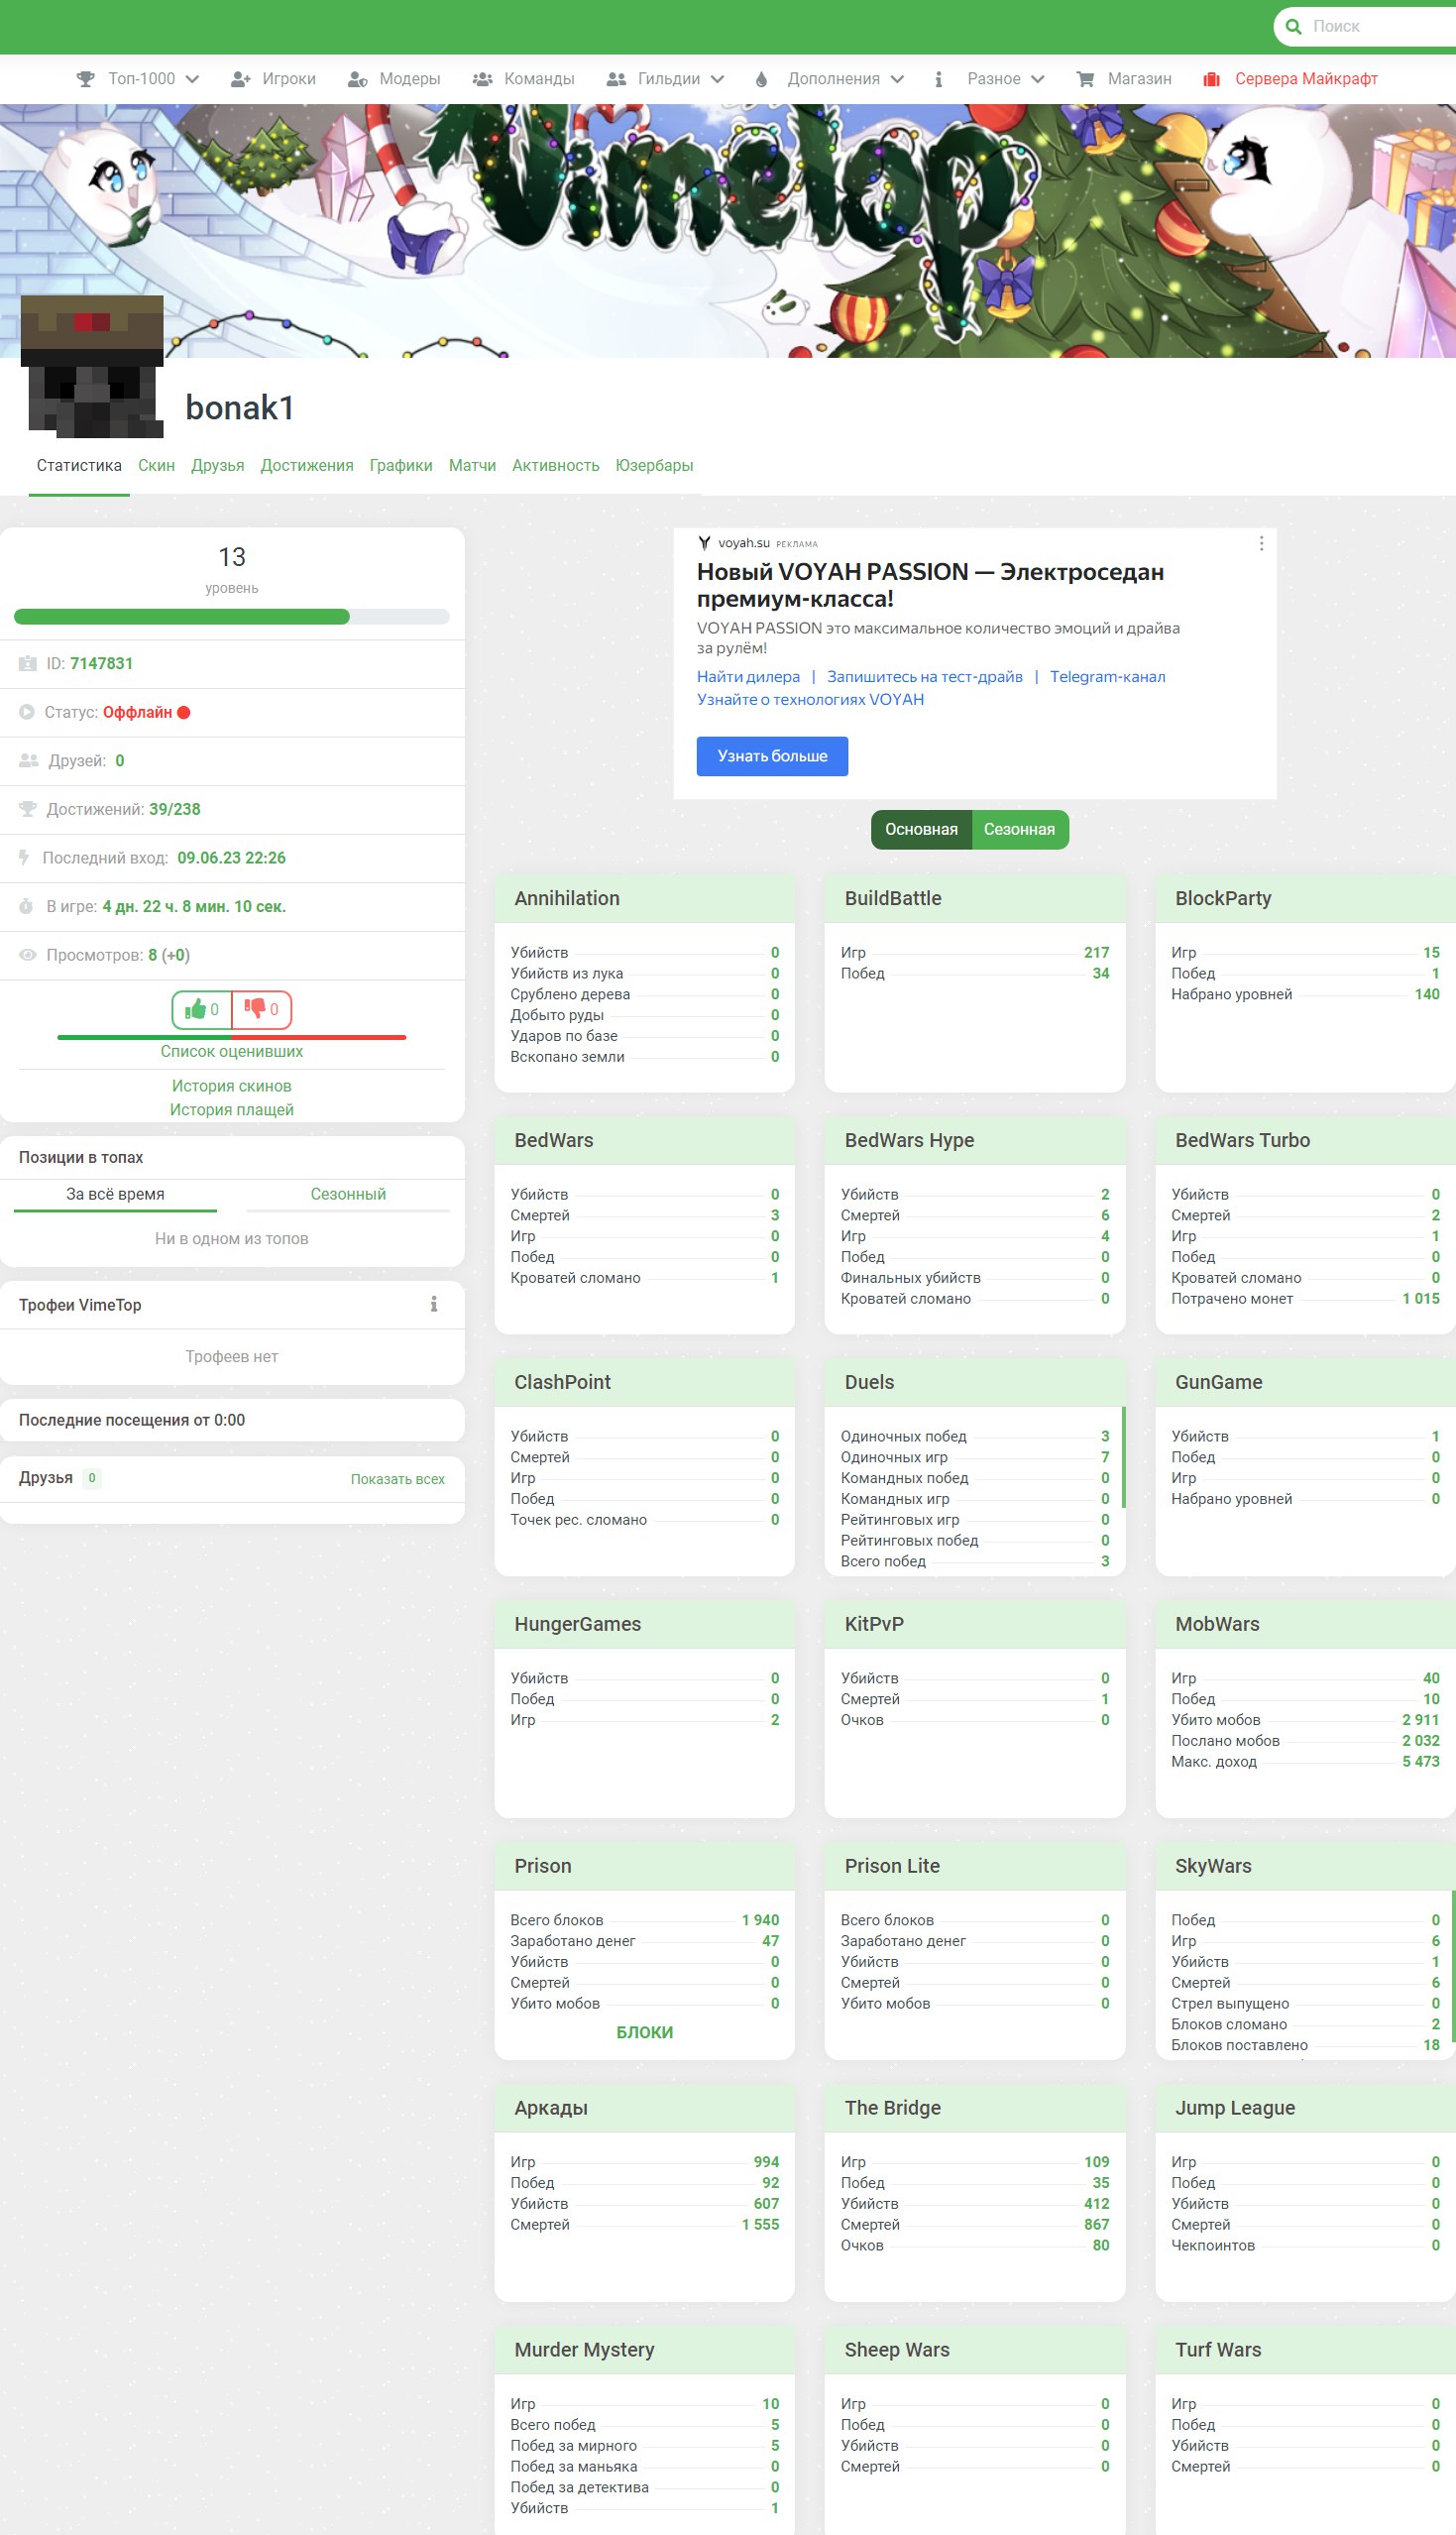The width and height of the screenshot is (1456, 2535).
Task: Click the search magnifier icon
Action: click(x=1293, y=27)
